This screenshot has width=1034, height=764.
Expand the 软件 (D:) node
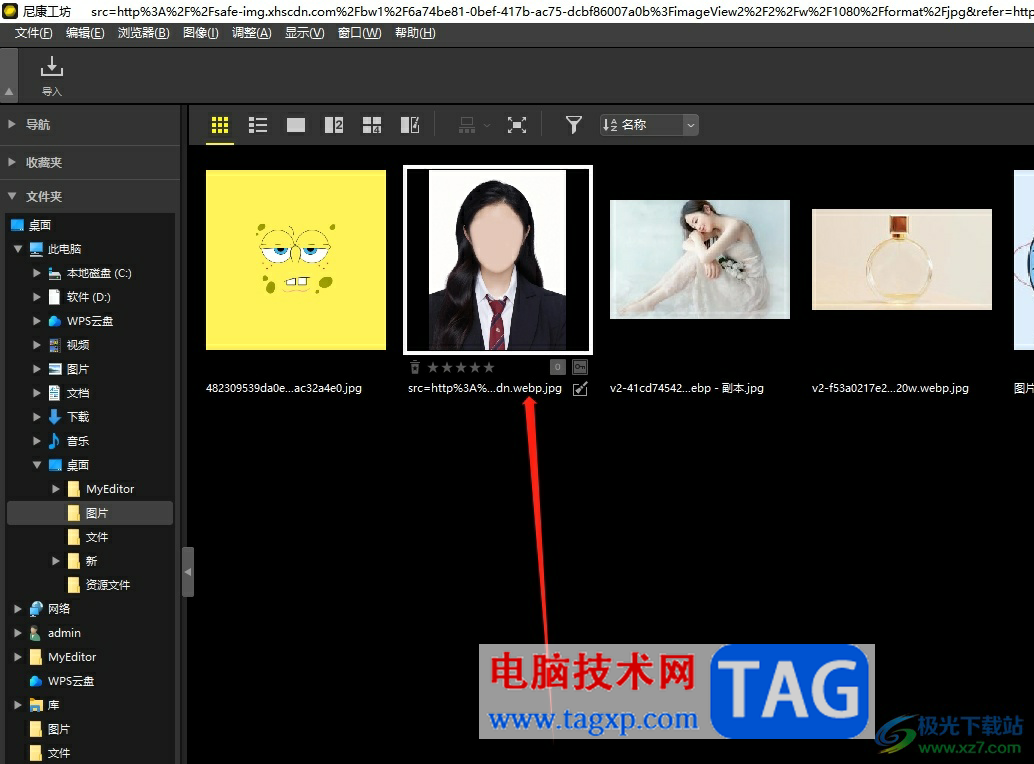(37, 297)
